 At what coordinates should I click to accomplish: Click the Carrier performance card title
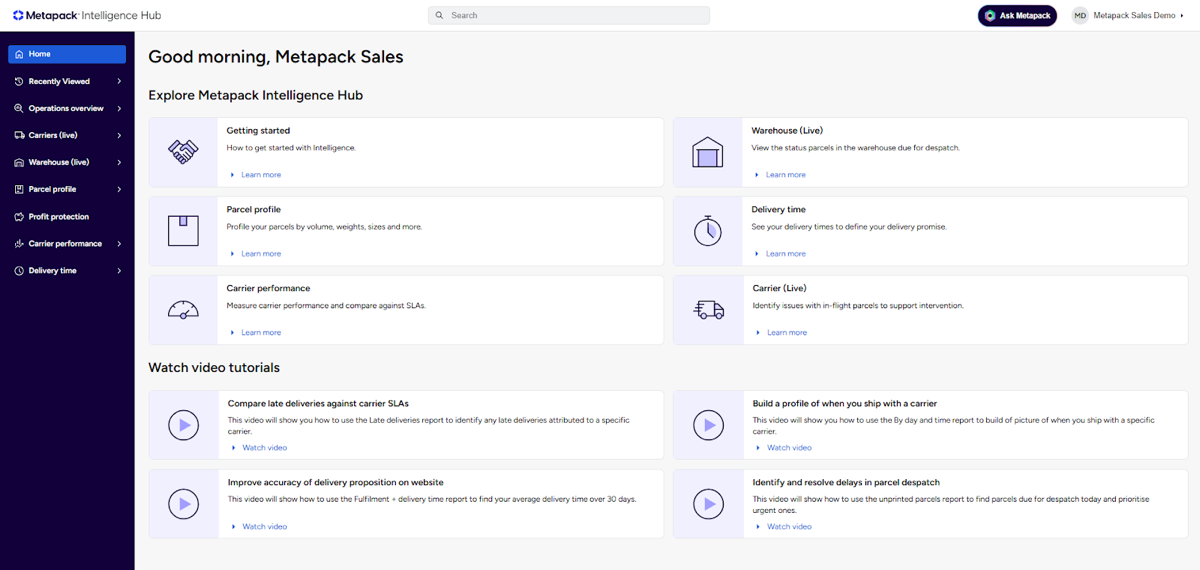268,288
